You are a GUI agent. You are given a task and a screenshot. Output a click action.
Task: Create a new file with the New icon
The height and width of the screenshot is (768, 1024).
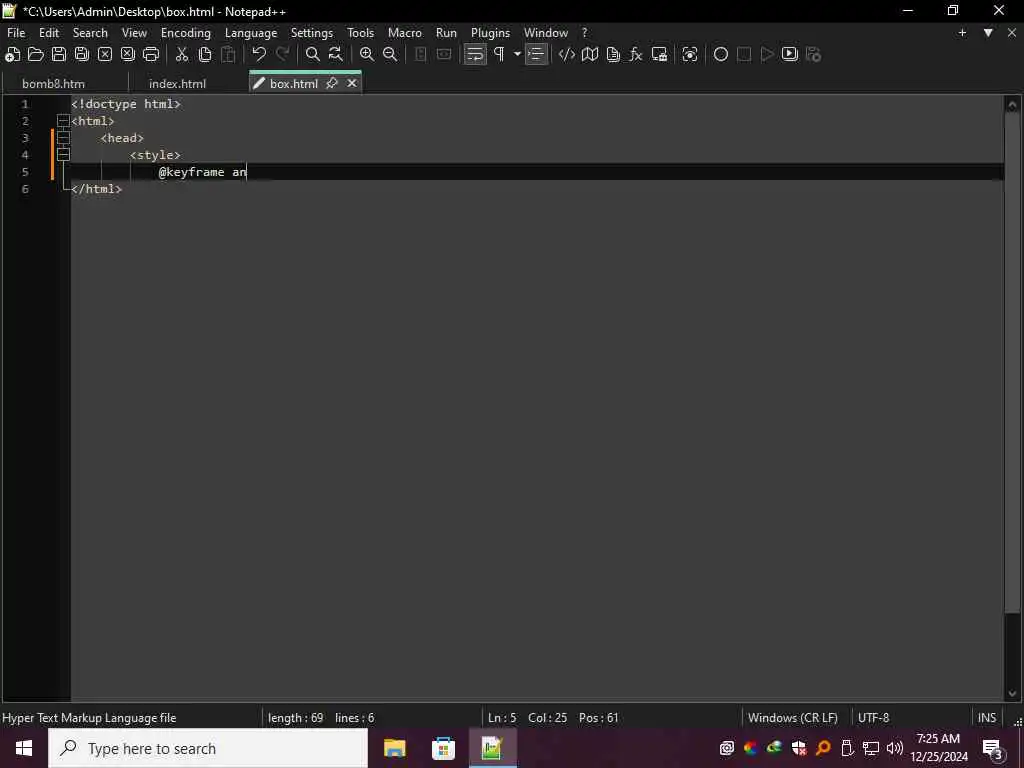12,55
